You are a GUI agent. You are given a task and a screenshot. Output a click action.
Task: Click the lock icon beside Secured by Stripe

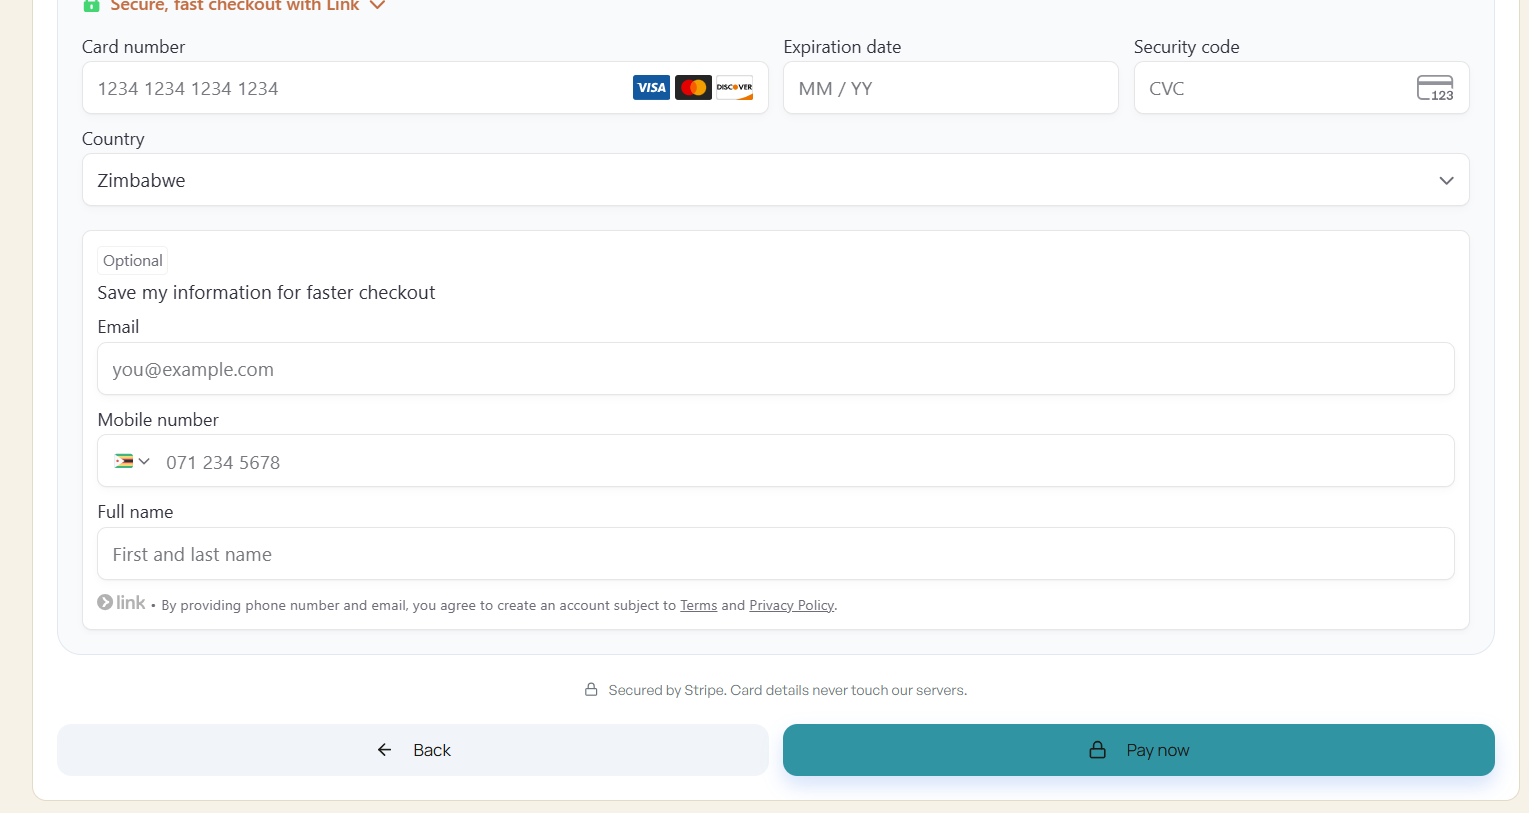coord(591,690)
